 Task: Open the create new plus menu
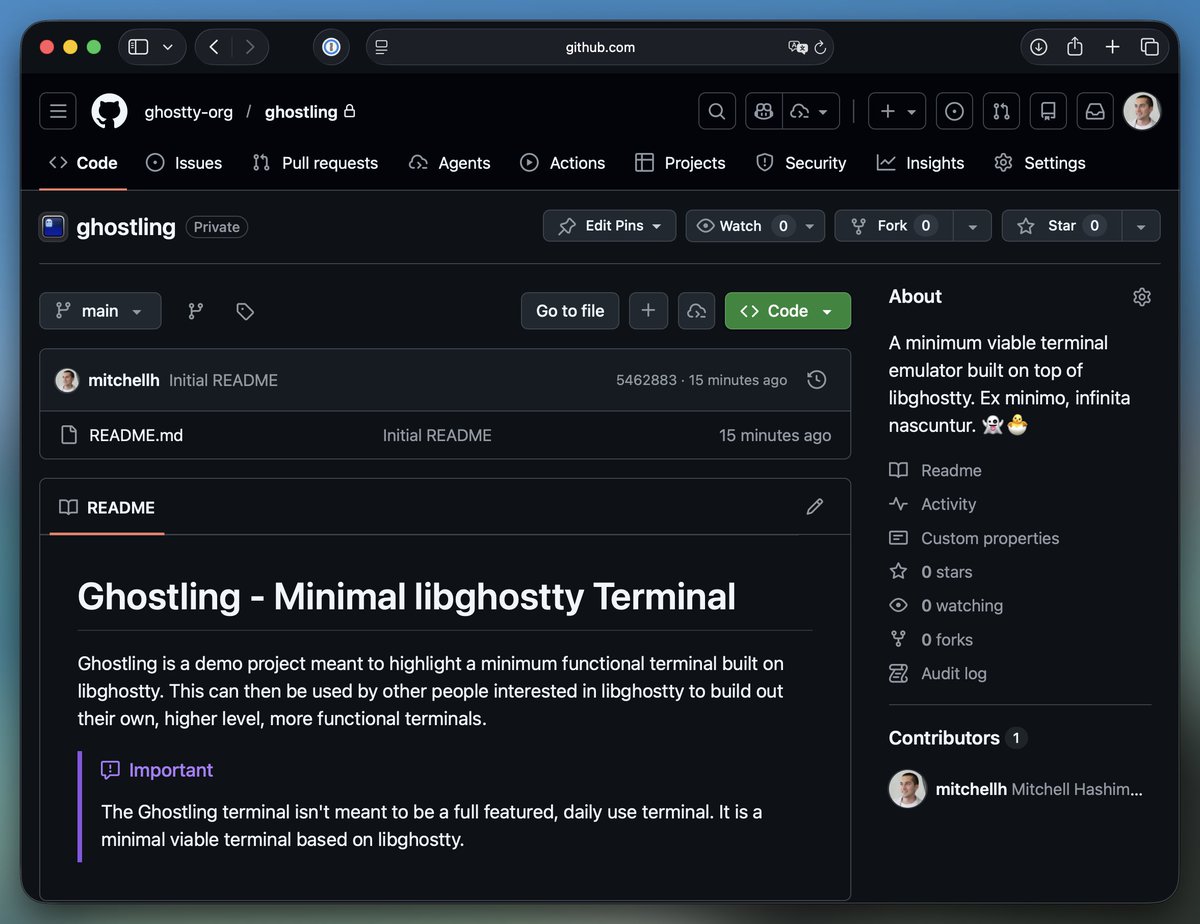point(897,111)
